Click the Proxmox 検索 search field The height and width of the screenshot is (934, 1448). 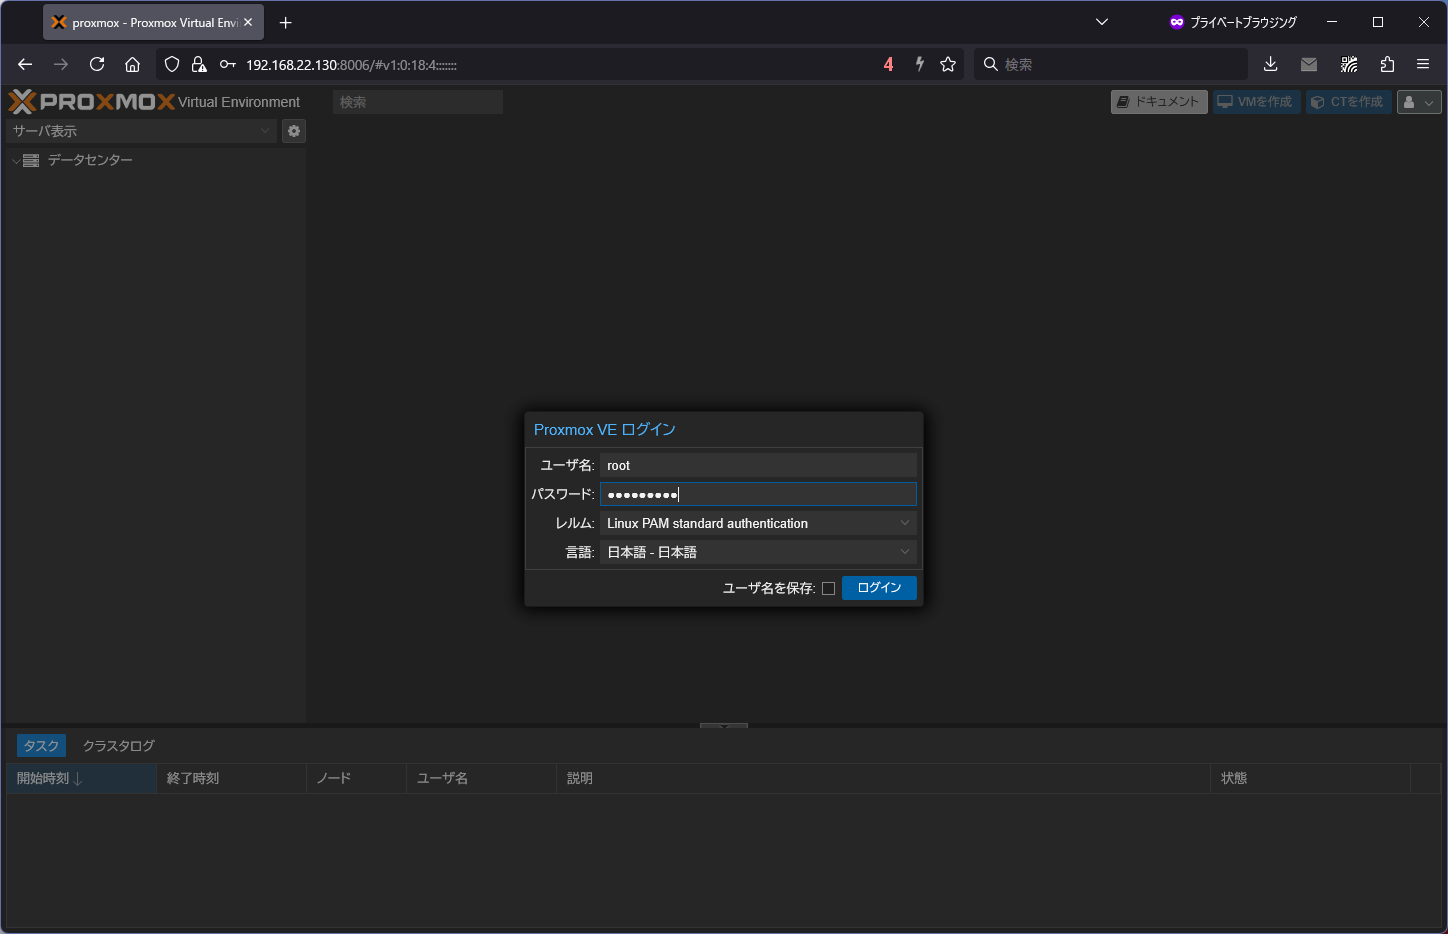418,102
